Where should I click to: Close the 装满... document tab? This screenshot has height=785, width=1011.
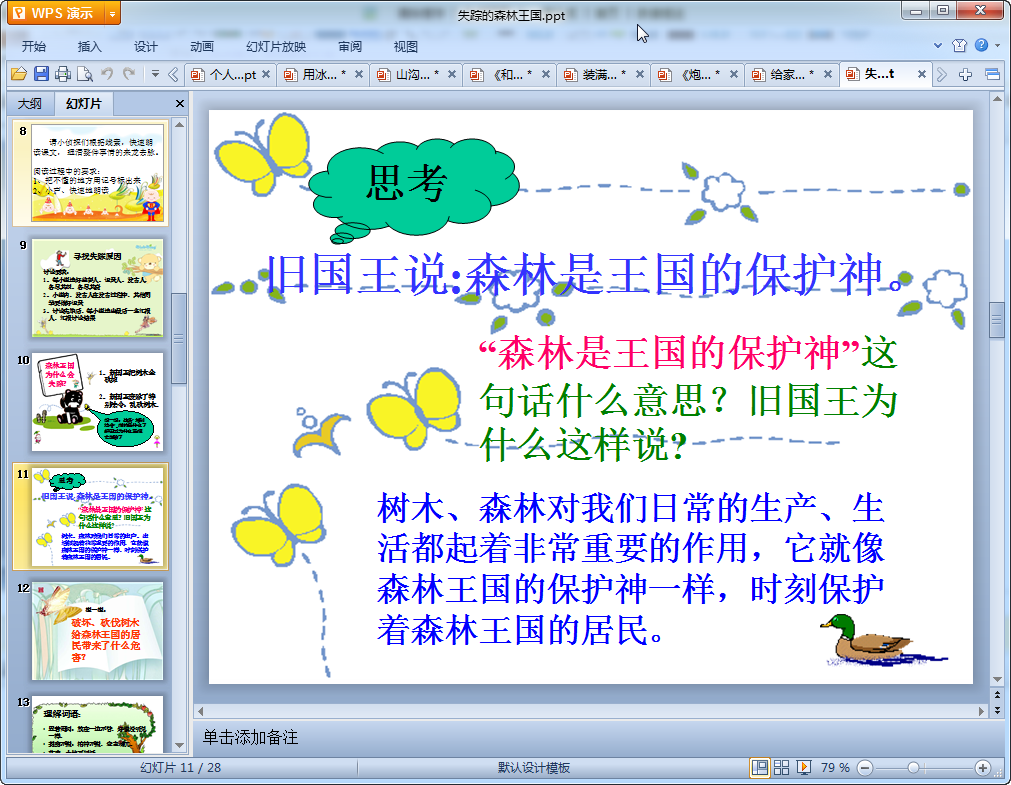coord(640,75)
